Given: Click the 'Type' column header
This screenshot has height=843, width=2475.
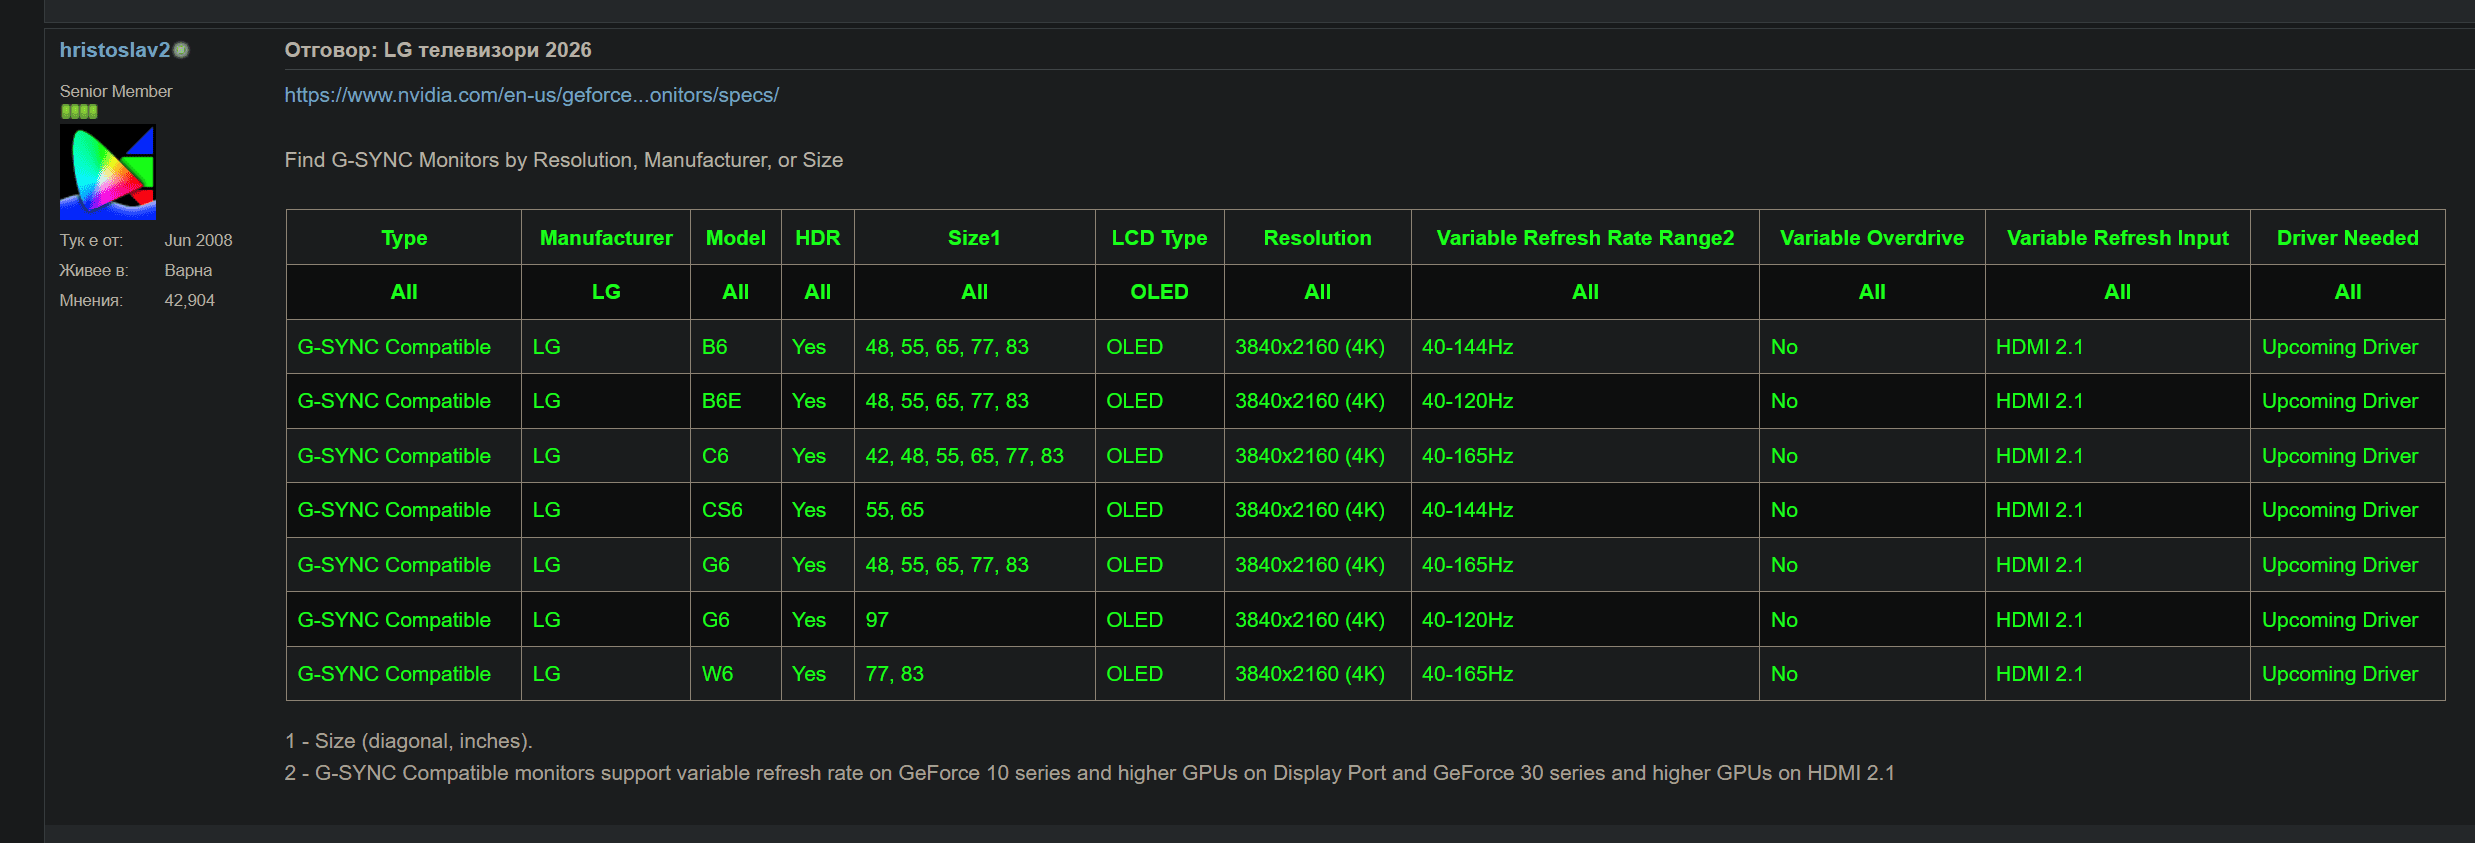Looking at the screenshot, I should click(x=404, y=238).
